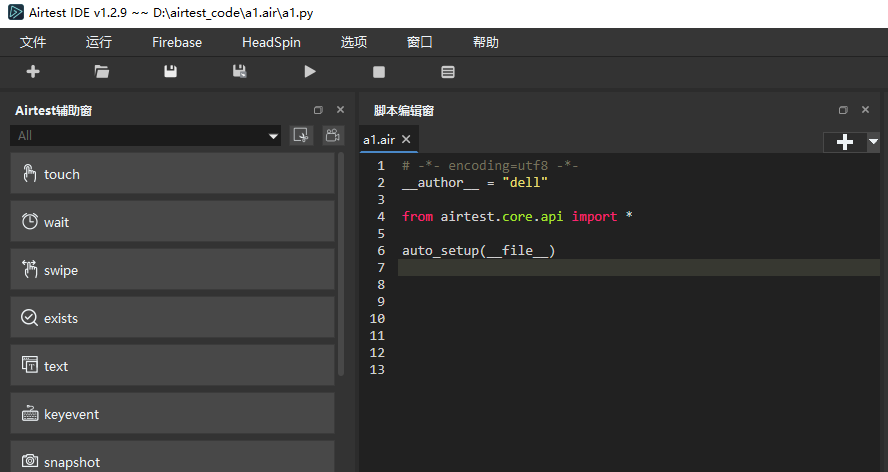Open the log report viewer icon
The image size is (888, 472).
pyautogui.click(x=448, y=72)
